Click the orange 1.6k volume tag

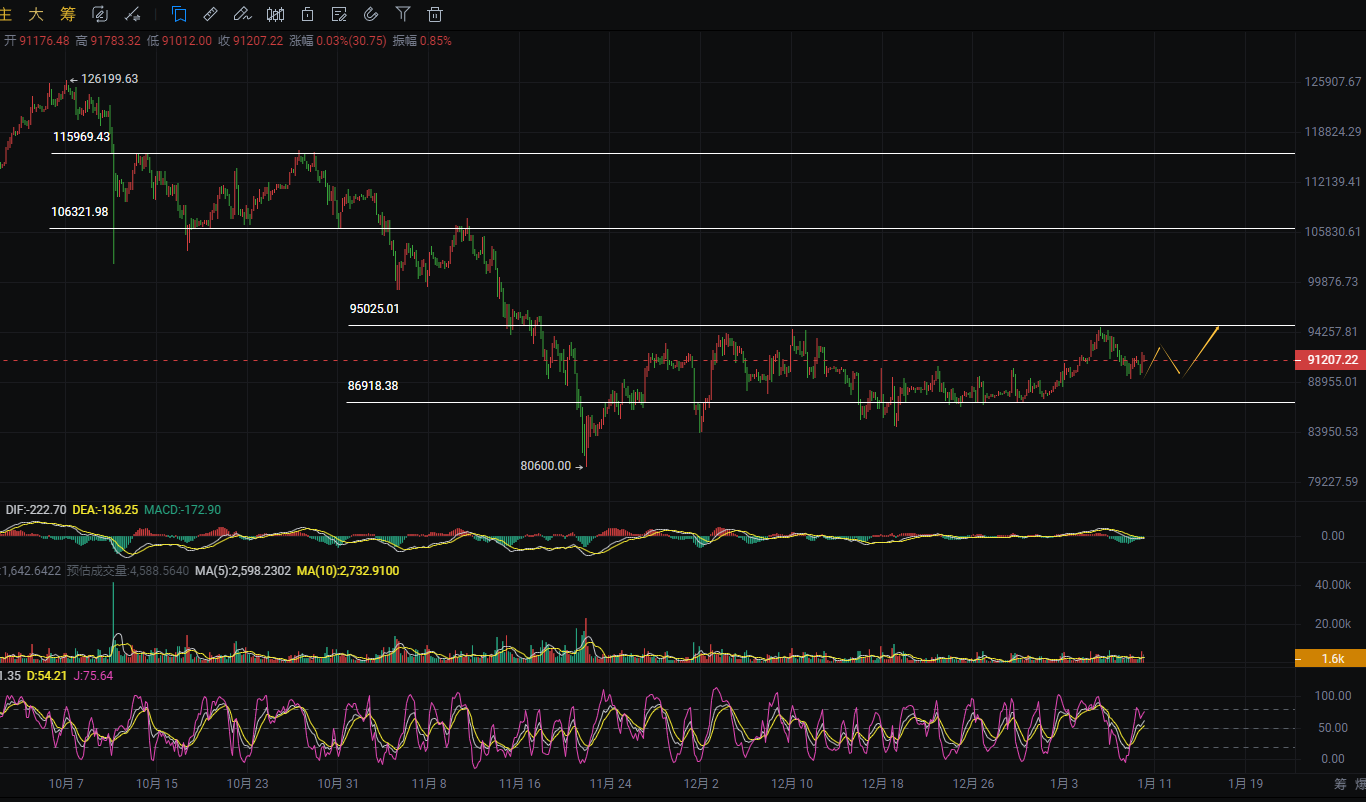(1330, 658)
